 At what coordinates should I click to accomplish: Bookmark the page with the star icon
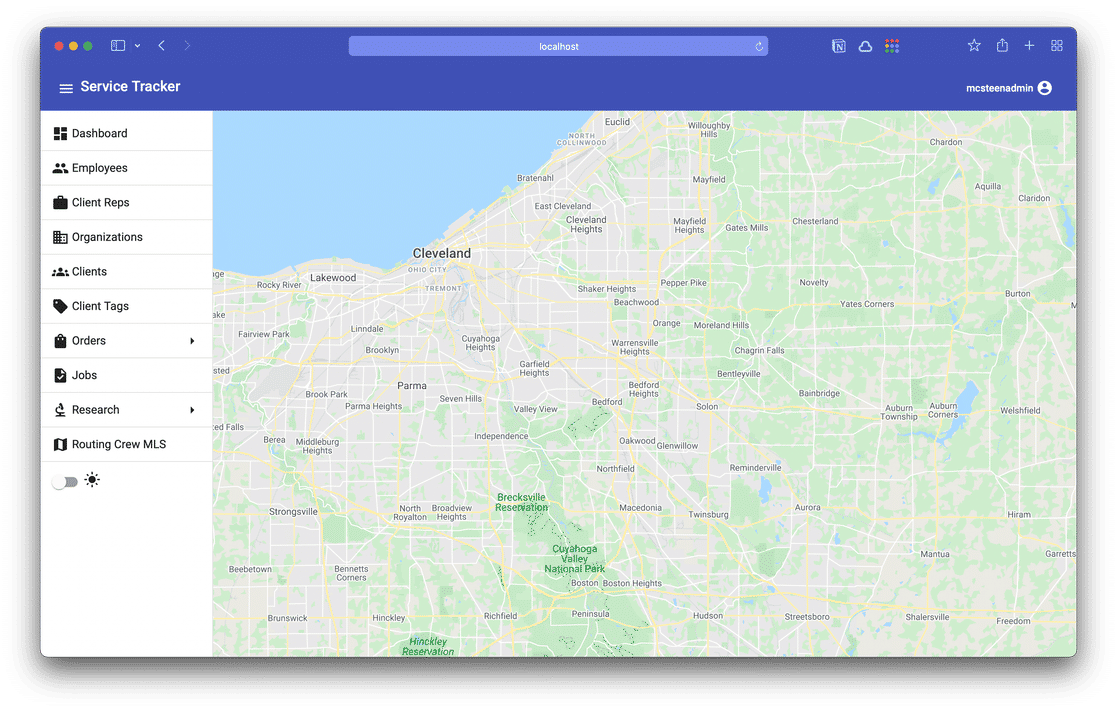pos(974,46)
